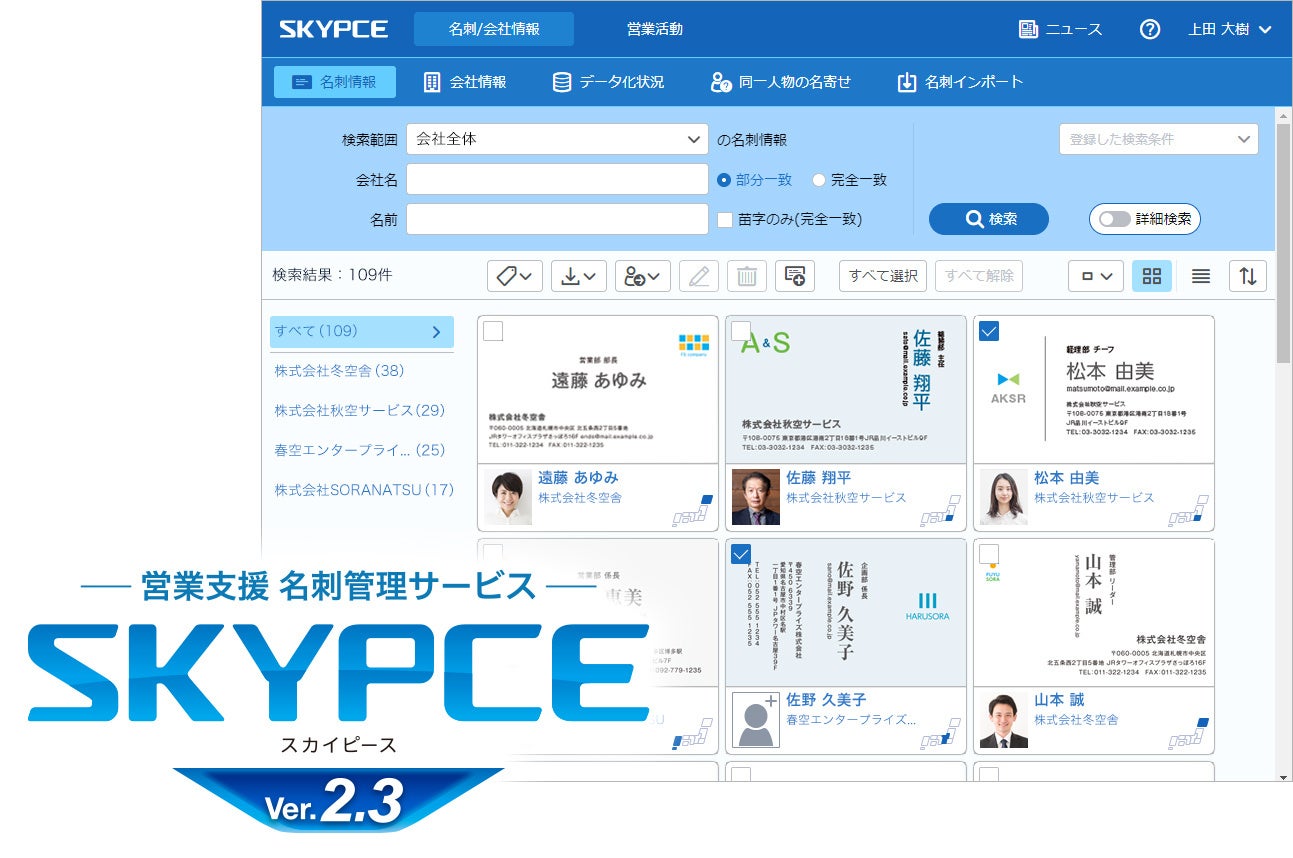Viewport: 1293px width, 858px height.
Task: Open the データ化状況 sub-tab
Action: tap(608, 82)
